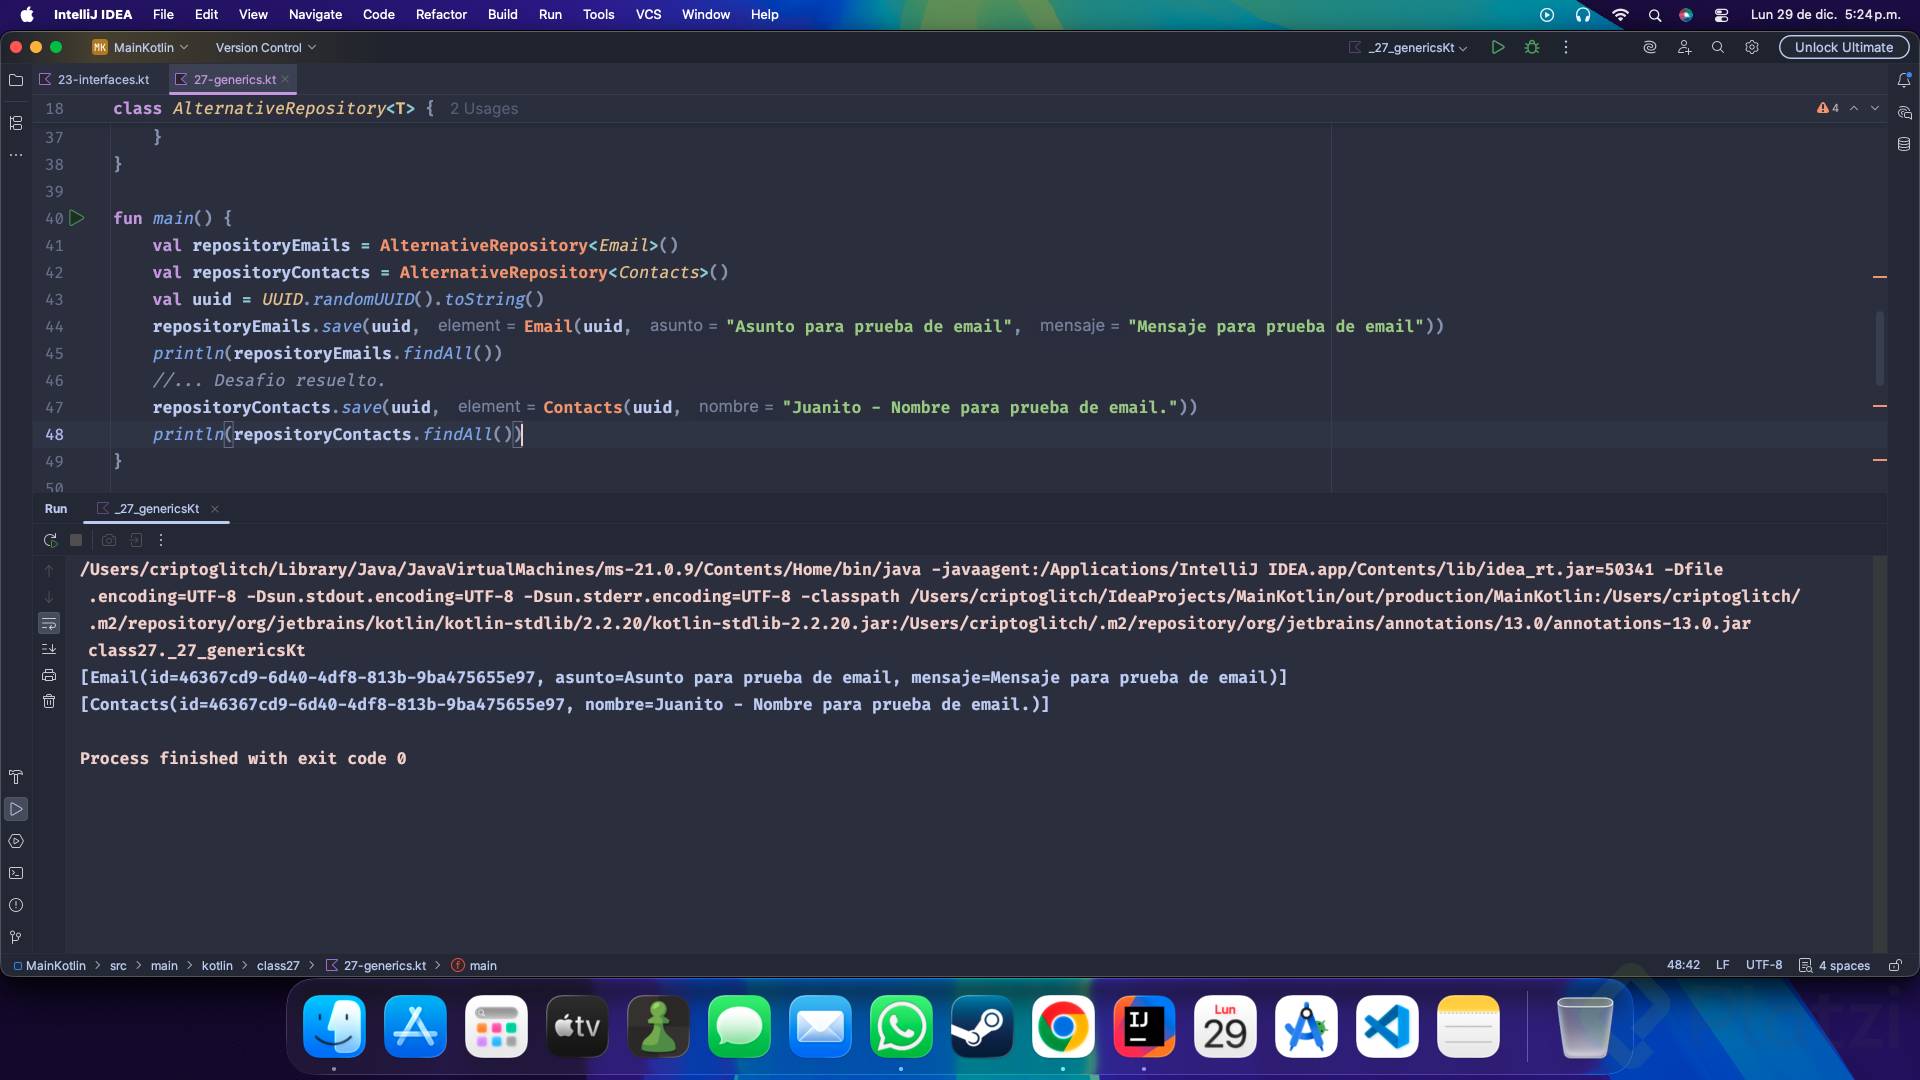The width and height of the screenshot is (1920, 1080).
Task: Open the Refactor menu
Action: click(x=441, y=14)
